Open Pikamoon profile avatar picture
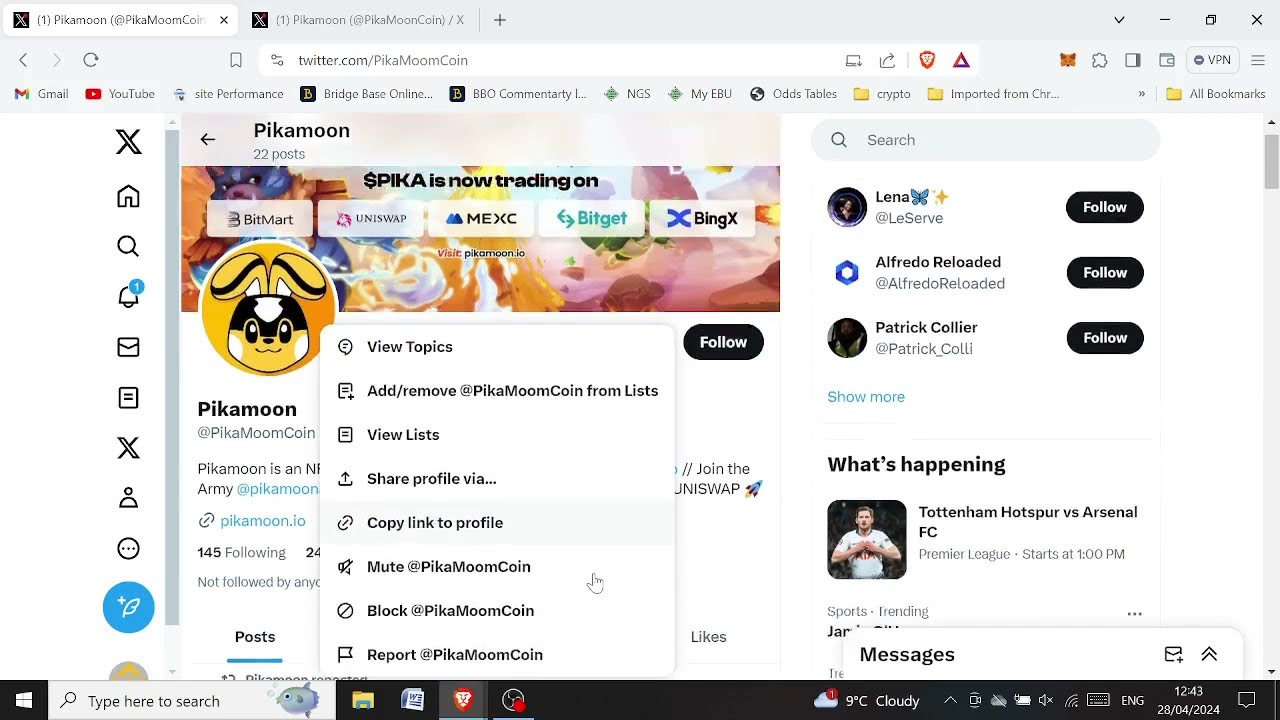The width and height of the screenshot is (1280, 720). pyautogui.click(x=268, y=308)
